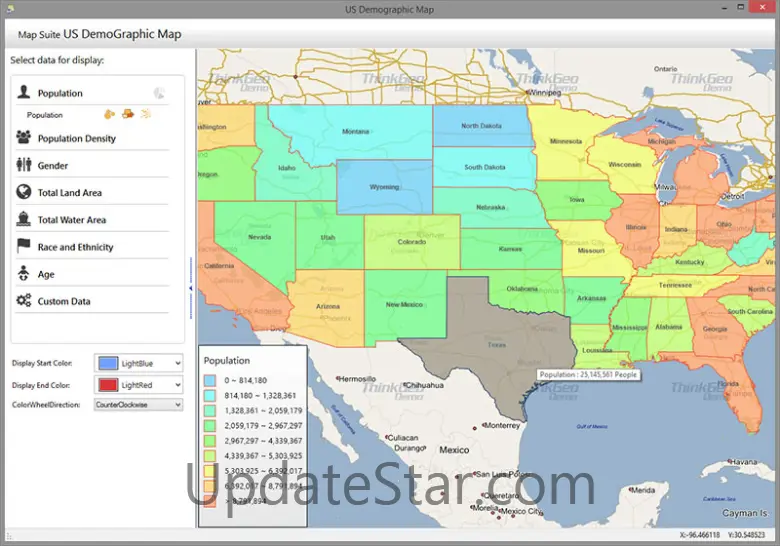Image resolution: width=780 pixels, height=546 pixels.
Task: Select the Race and Ethnicity label
Action: click(76, 247)
